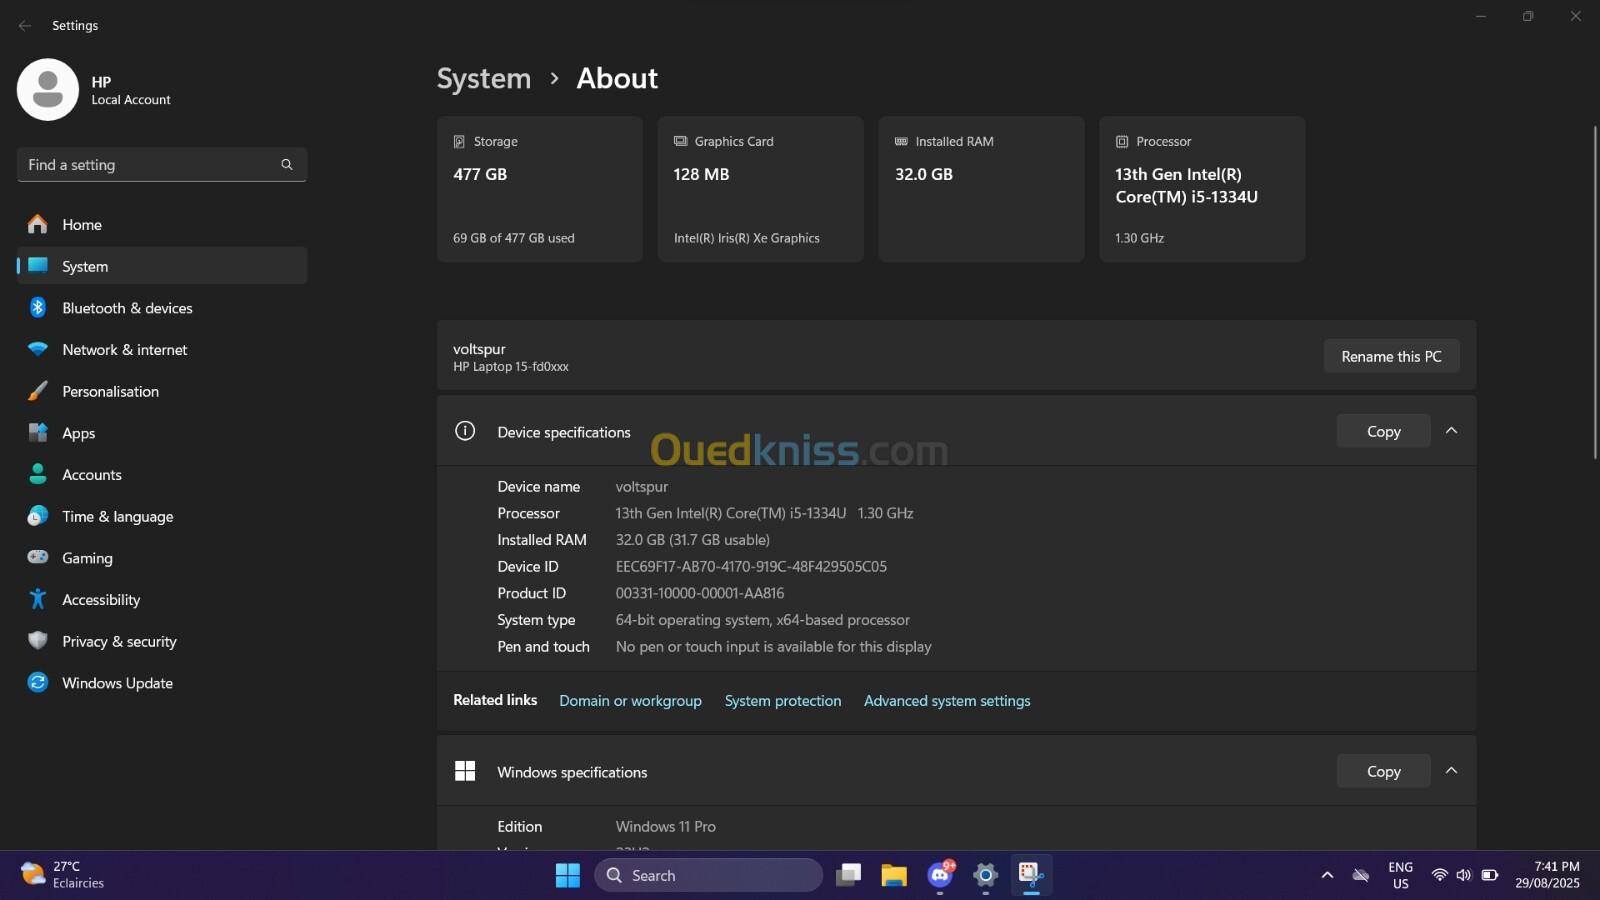Collapse the Device specifications section
1600x900 pixels.
click(1452, 431)
